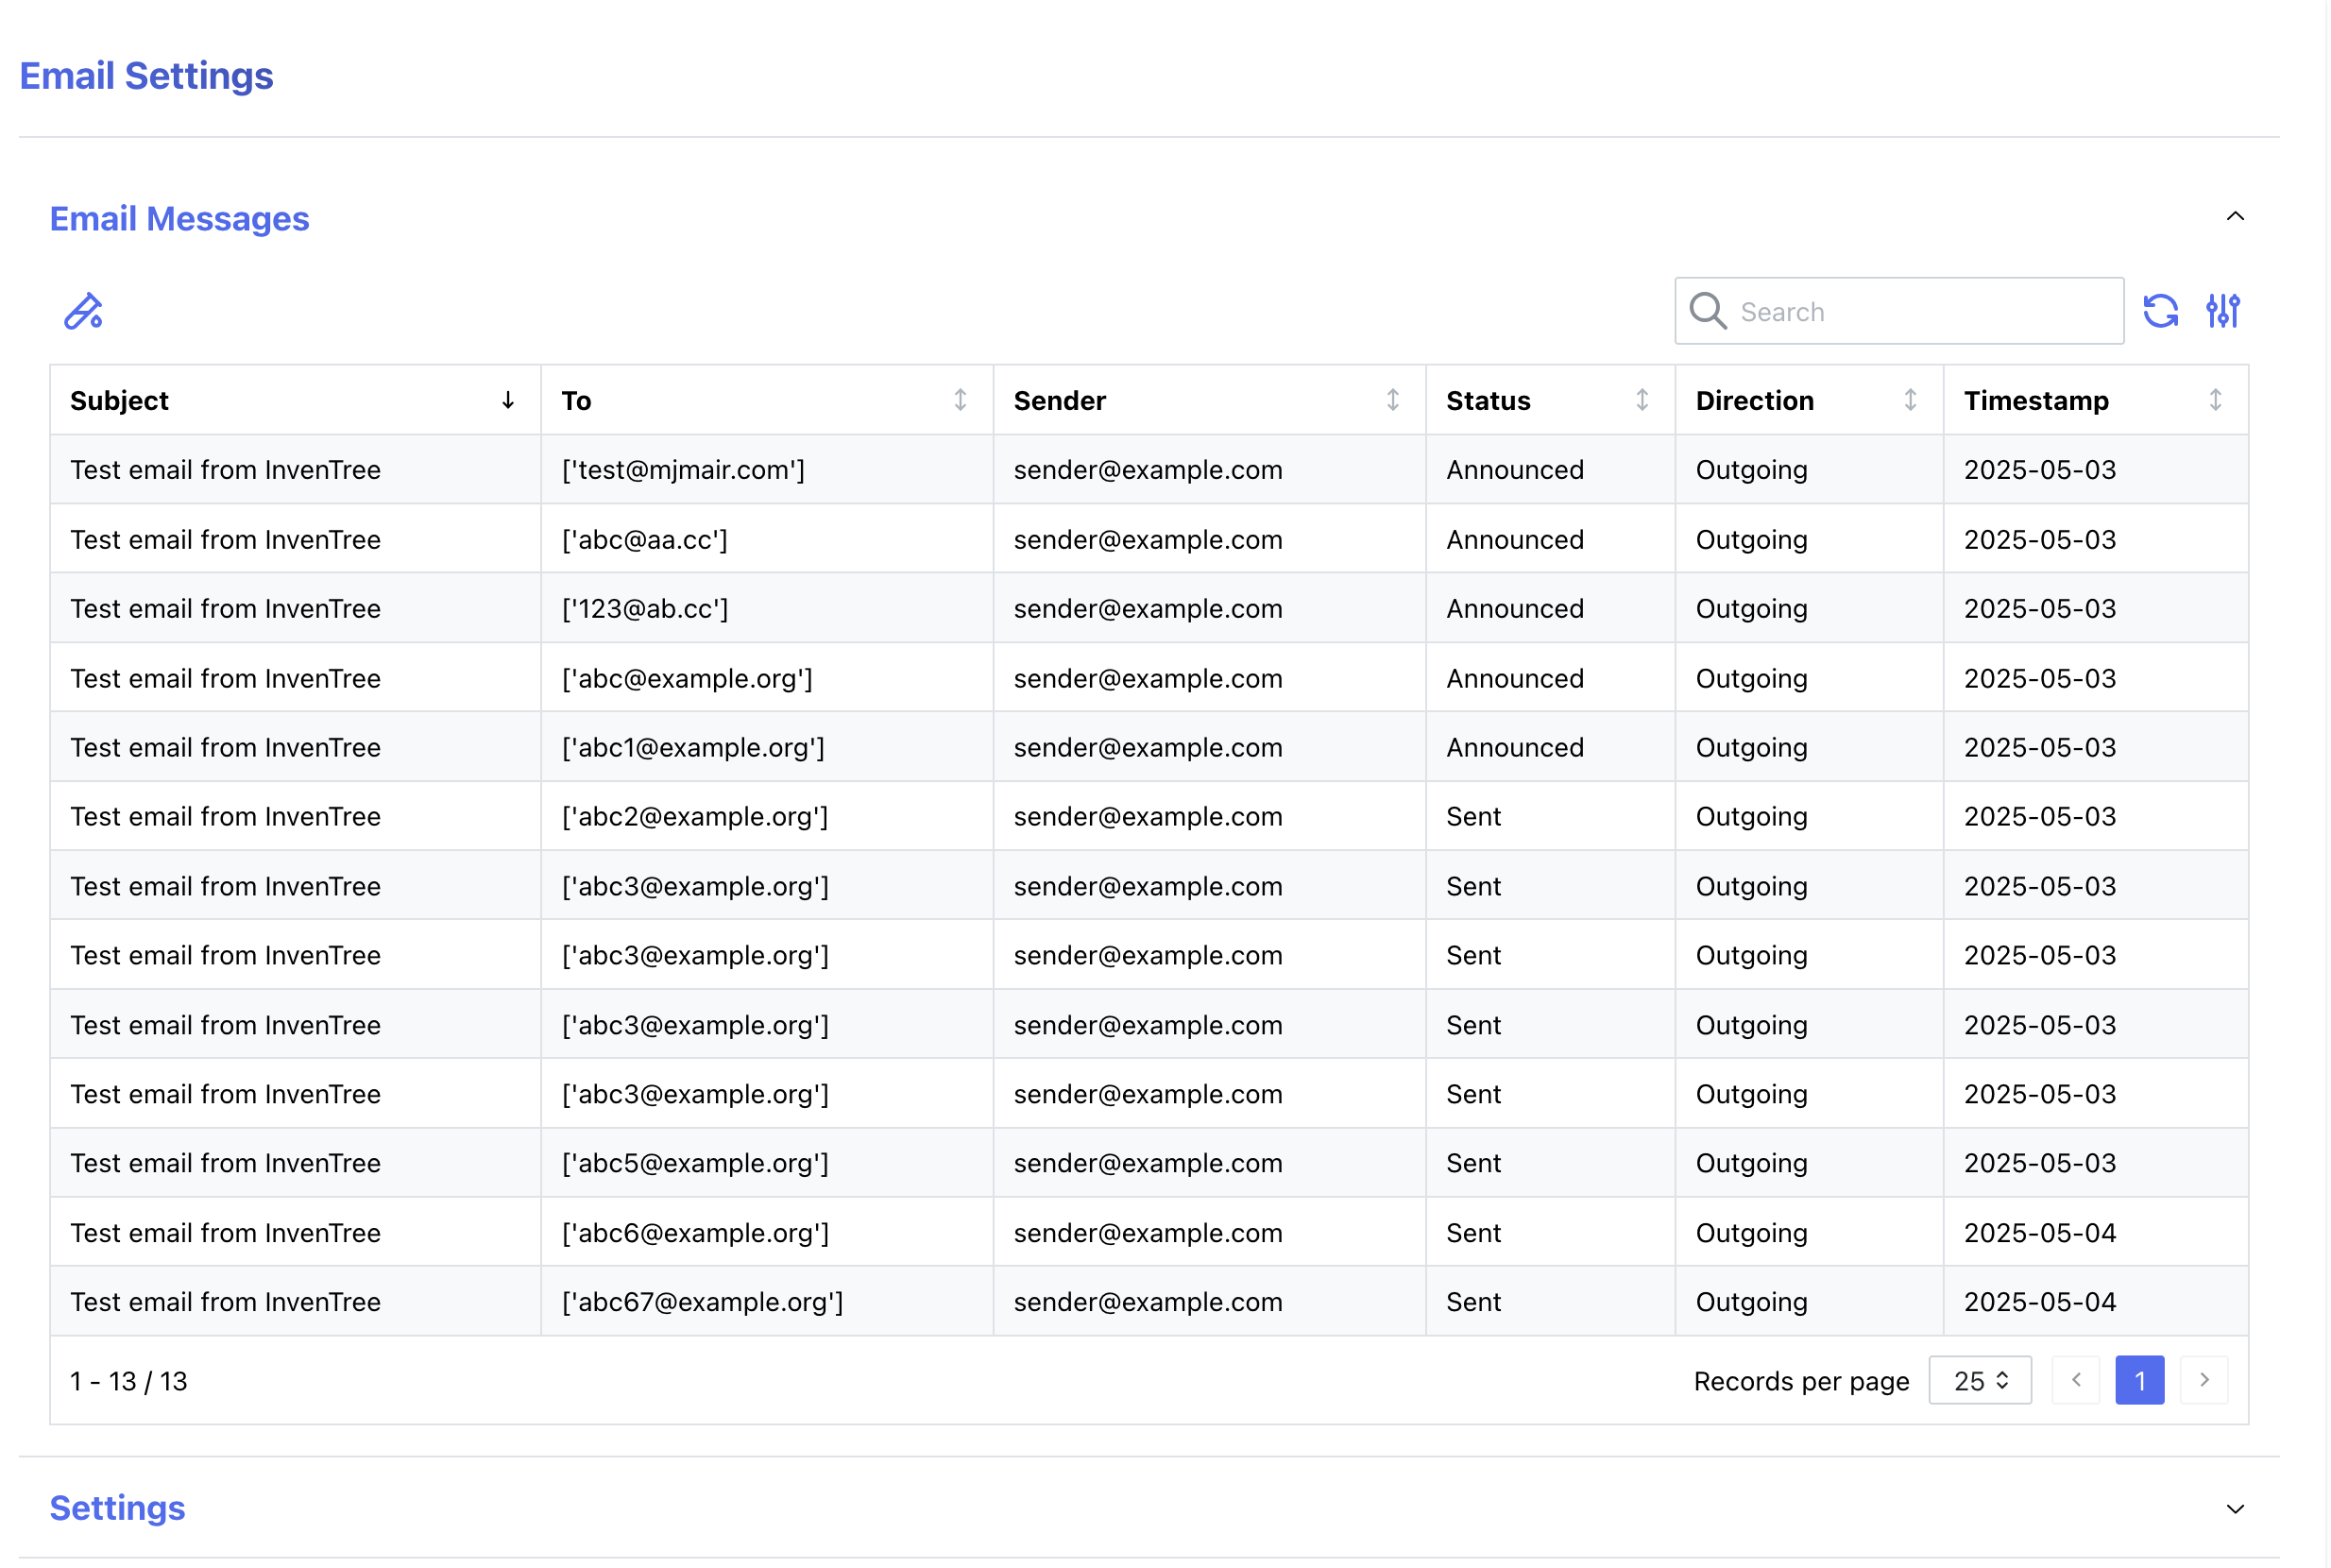This screenshot has width=2331, height=1568.
Task: Click the refresh table data icon
Action: 2160,311
